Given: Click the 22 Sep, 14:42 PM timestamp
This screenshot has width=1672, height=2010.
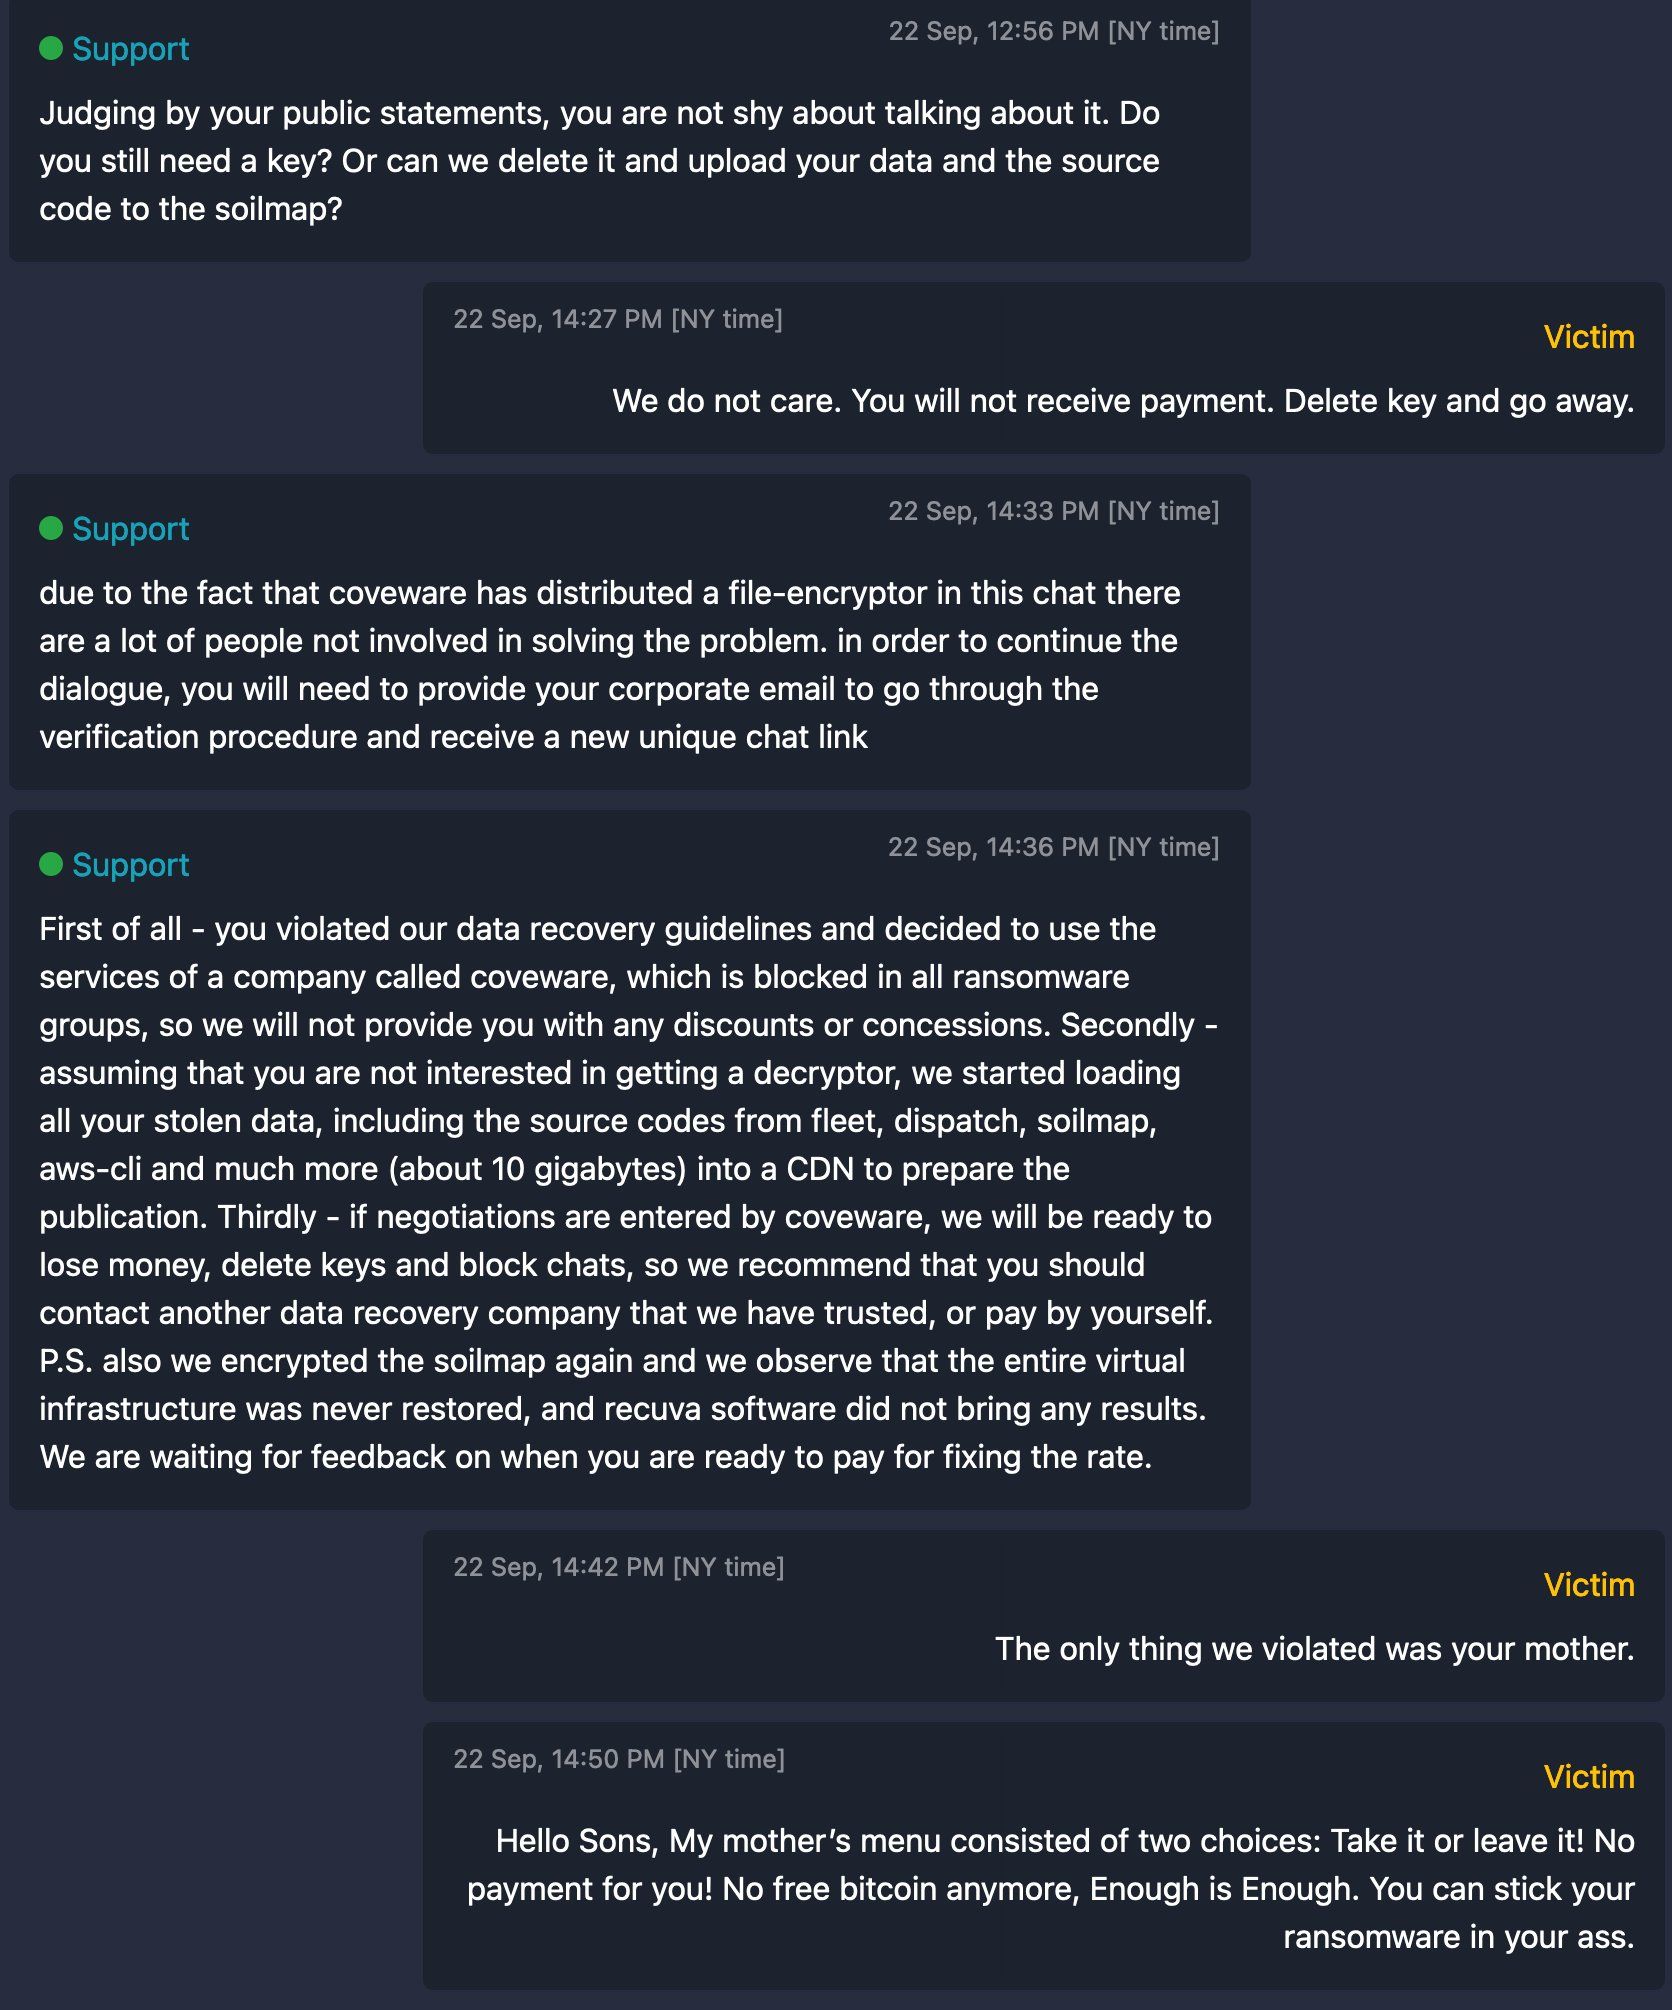Looking at the screenshot, I should [x=618, y=1567].
